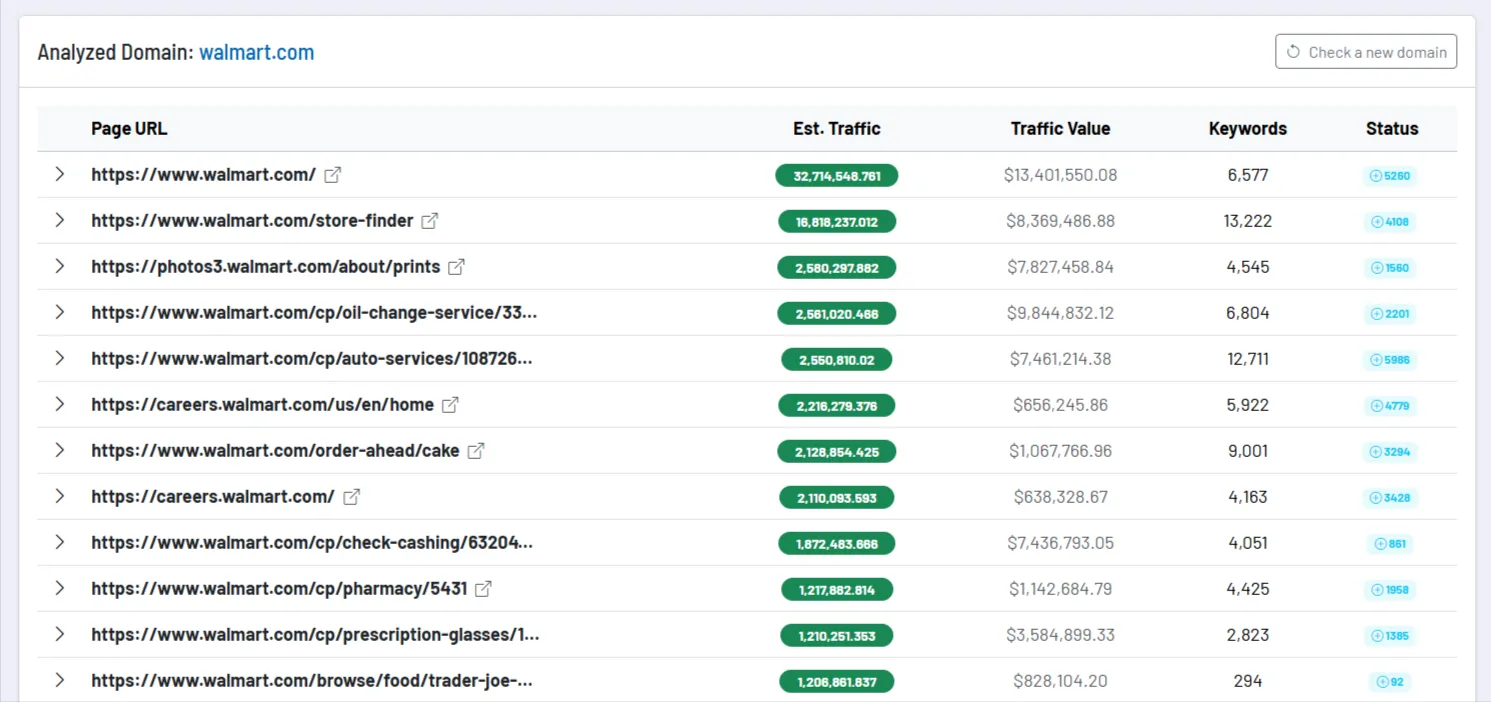This screenshot has height=702, width=1491.
Task: Open pharmacy/5431 external link icon
Action: (x=483, y=589)
